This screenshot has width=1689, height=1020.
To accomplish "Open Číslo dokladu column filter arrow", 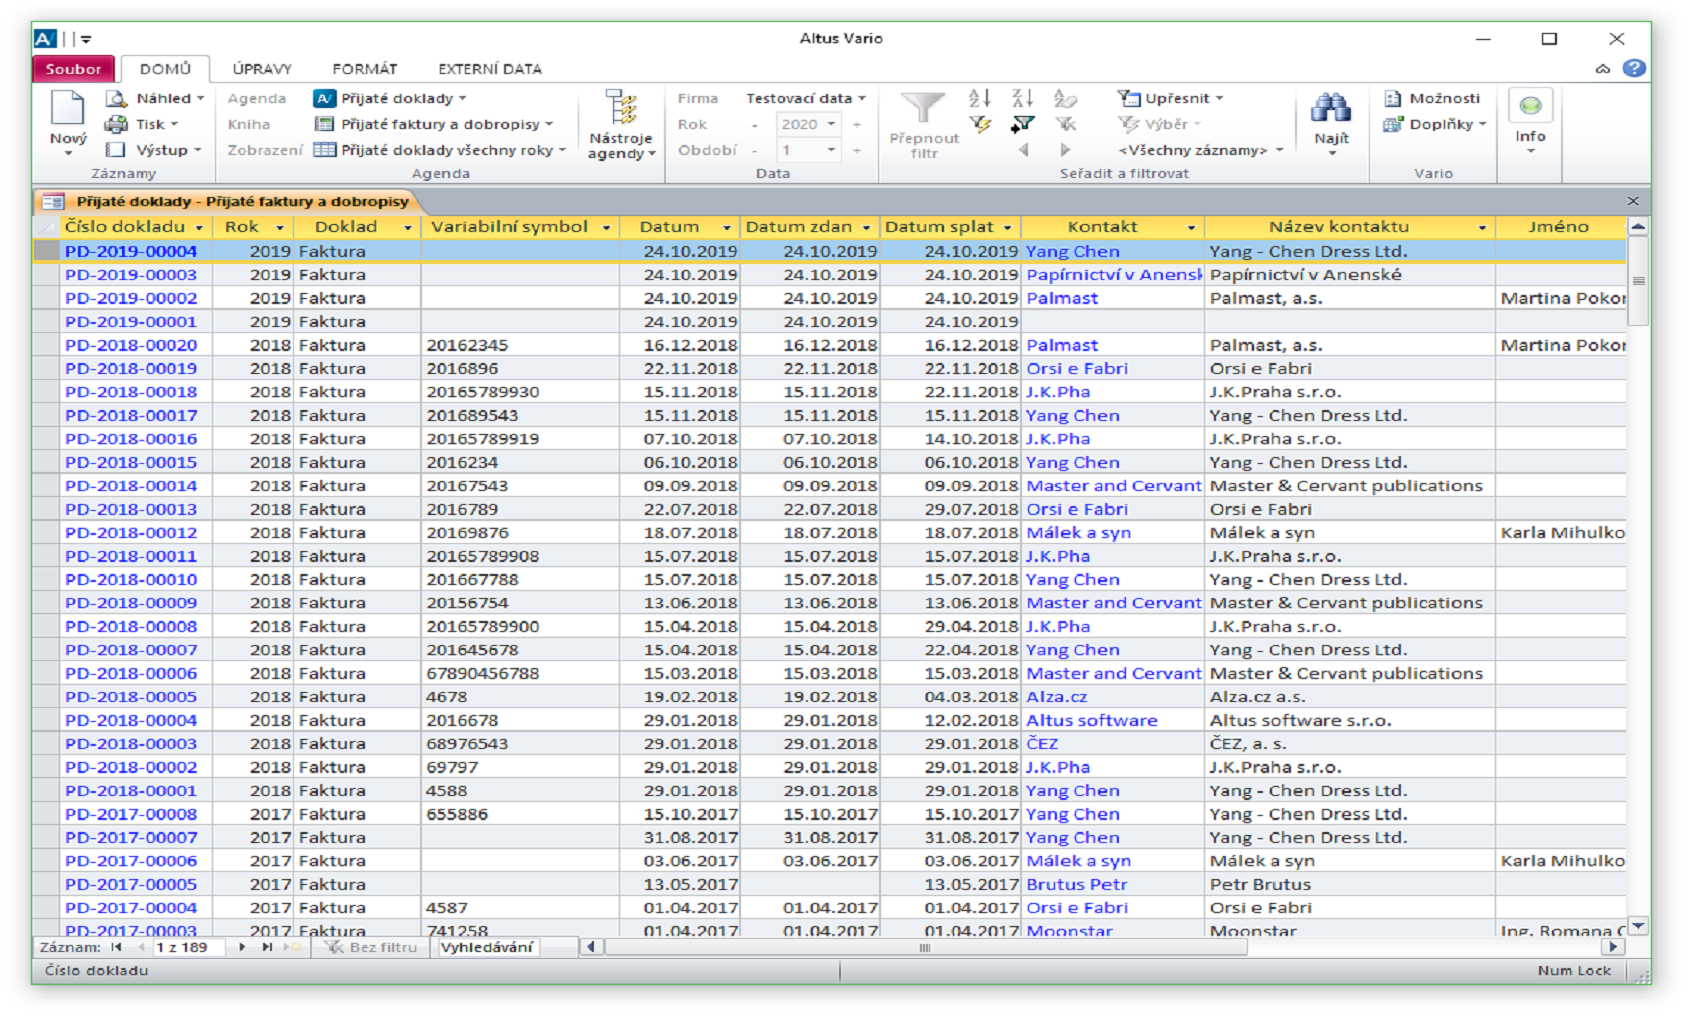I will point(199,228).
